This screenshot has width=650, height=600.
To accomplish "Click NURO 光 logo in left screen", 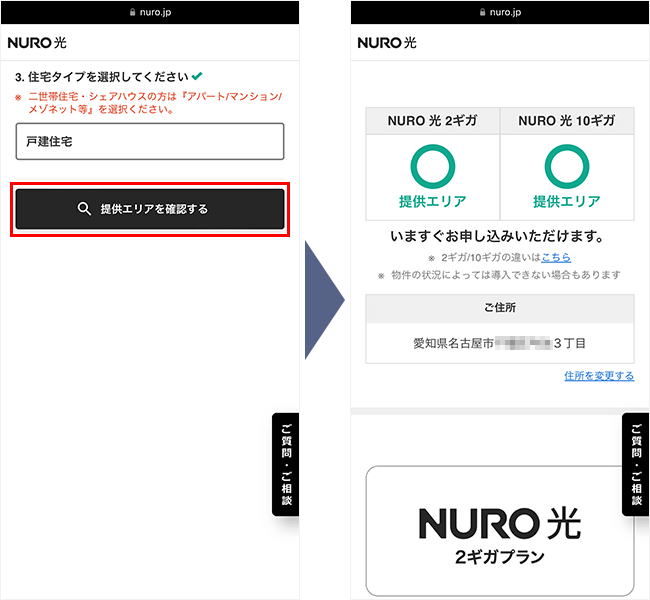I will click(37, 43).
